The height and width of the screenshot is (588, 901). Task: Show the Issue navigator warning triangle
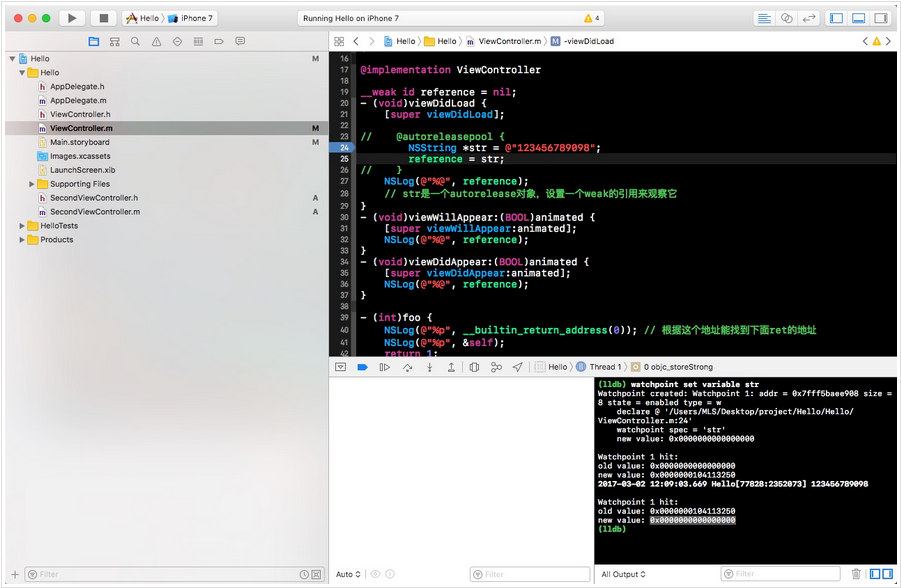tap(156, 42)
